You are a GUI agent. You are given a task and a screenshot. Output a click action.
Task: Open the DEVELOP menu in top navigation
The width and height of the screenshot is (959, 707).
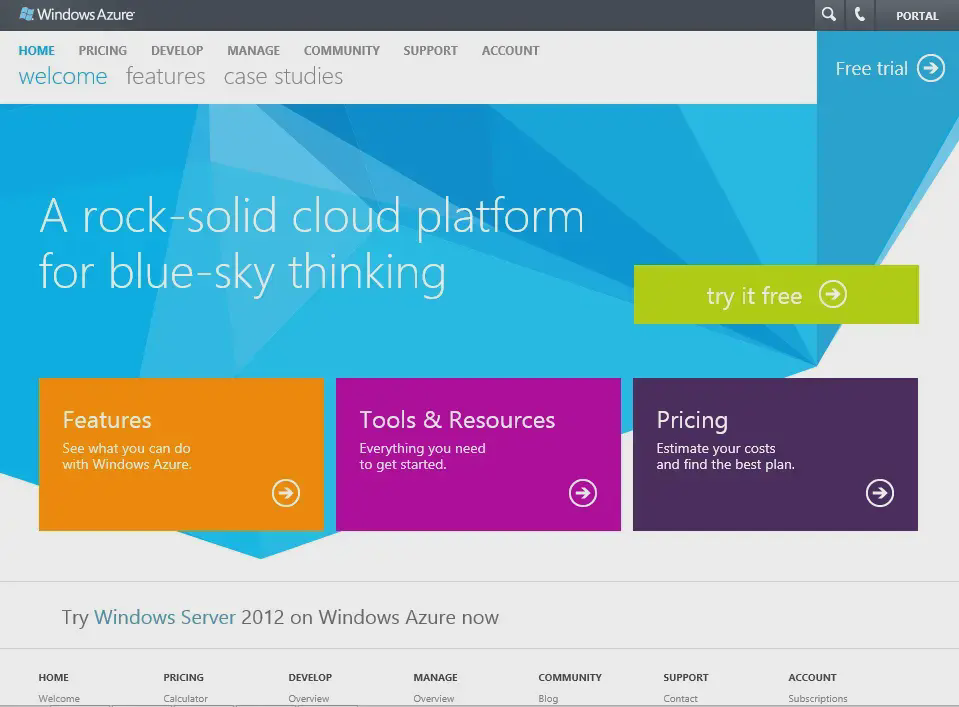[x=177, y=50]
